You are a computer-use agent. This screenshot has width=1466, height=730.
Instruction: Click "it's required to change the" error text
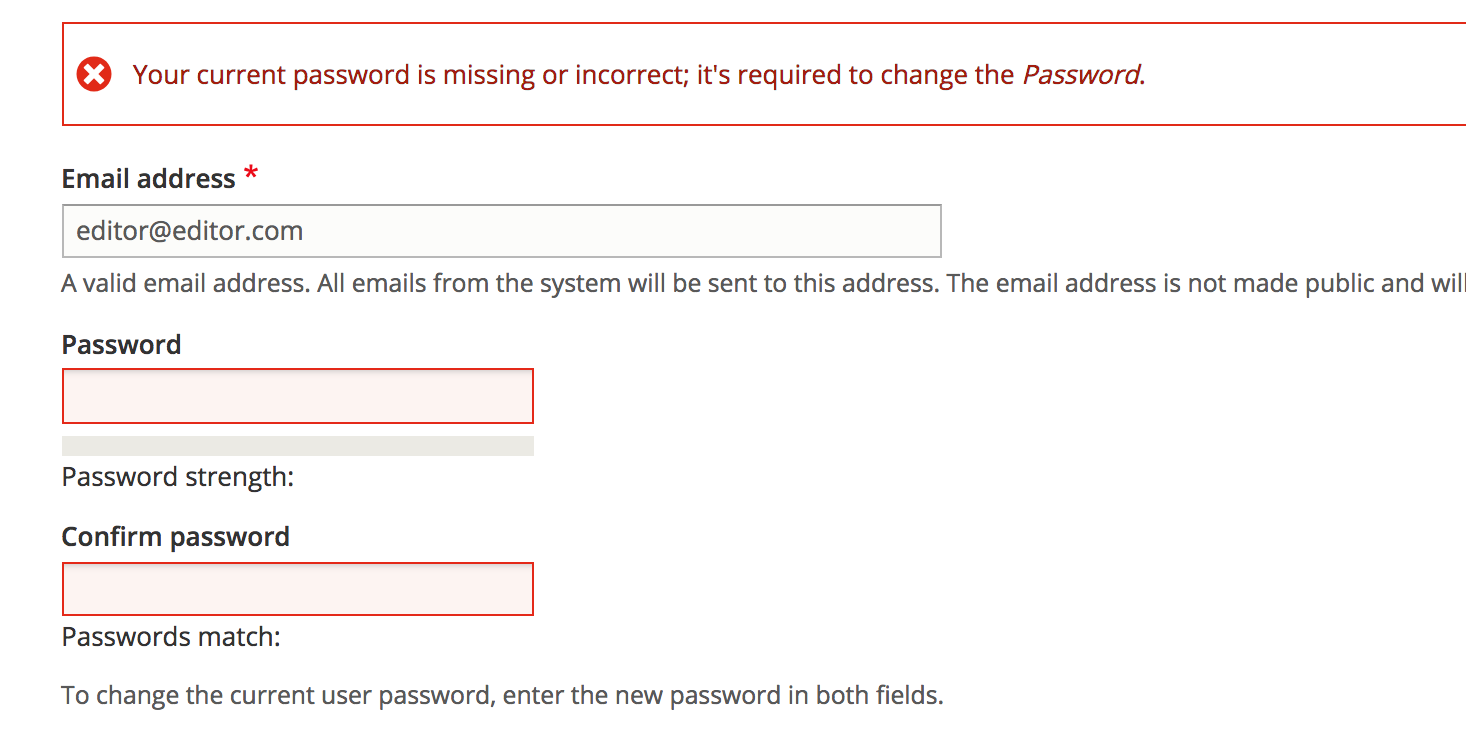[856, 75]
